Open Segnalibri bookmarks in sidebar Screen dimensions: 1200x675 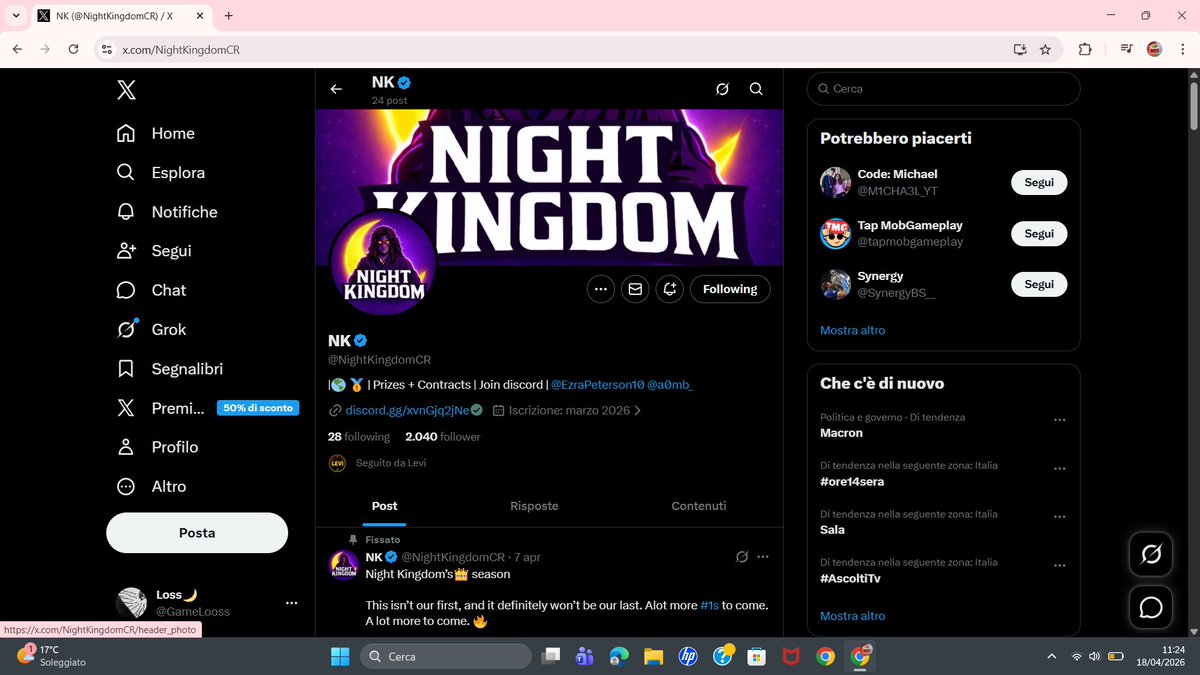[x=169, y=369]
